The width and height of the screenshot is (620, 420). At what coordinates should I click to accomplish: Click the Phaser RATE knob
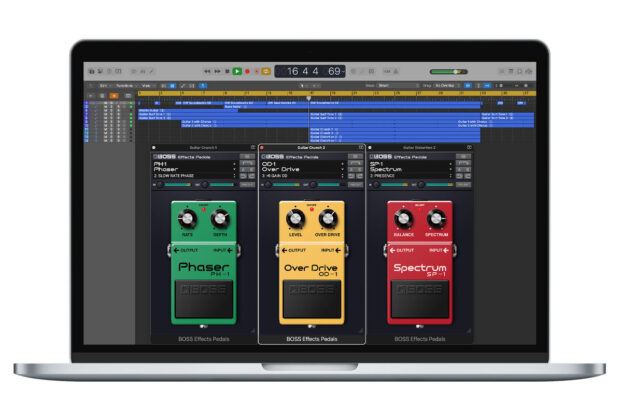(187, 219)
